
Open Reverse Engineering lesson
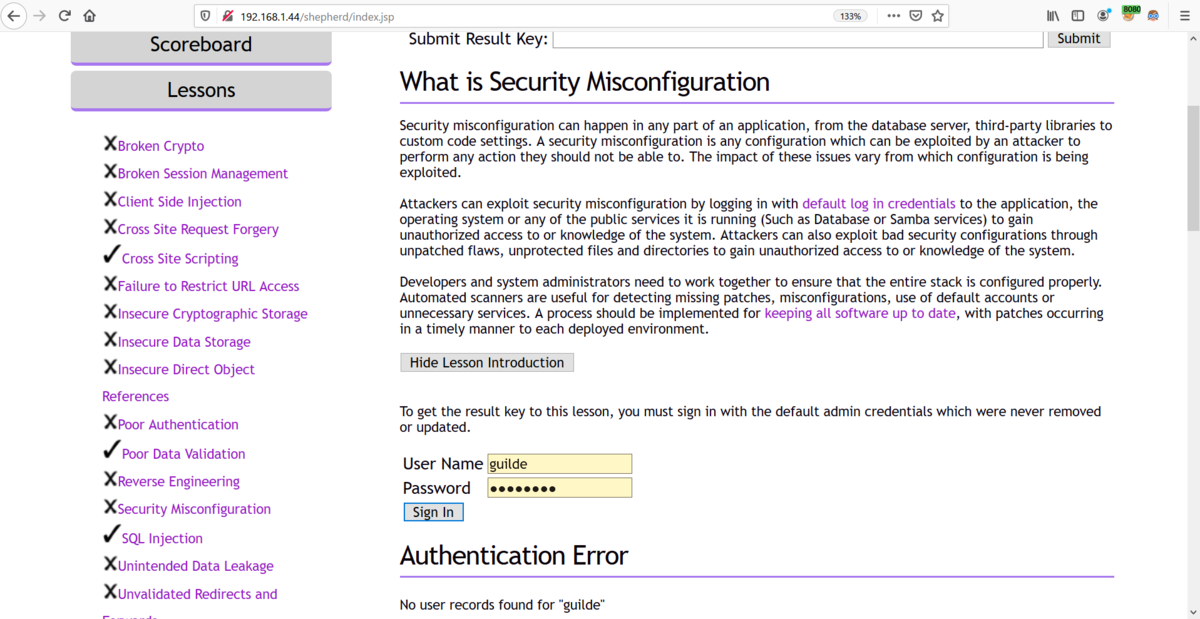pos(178,481)
